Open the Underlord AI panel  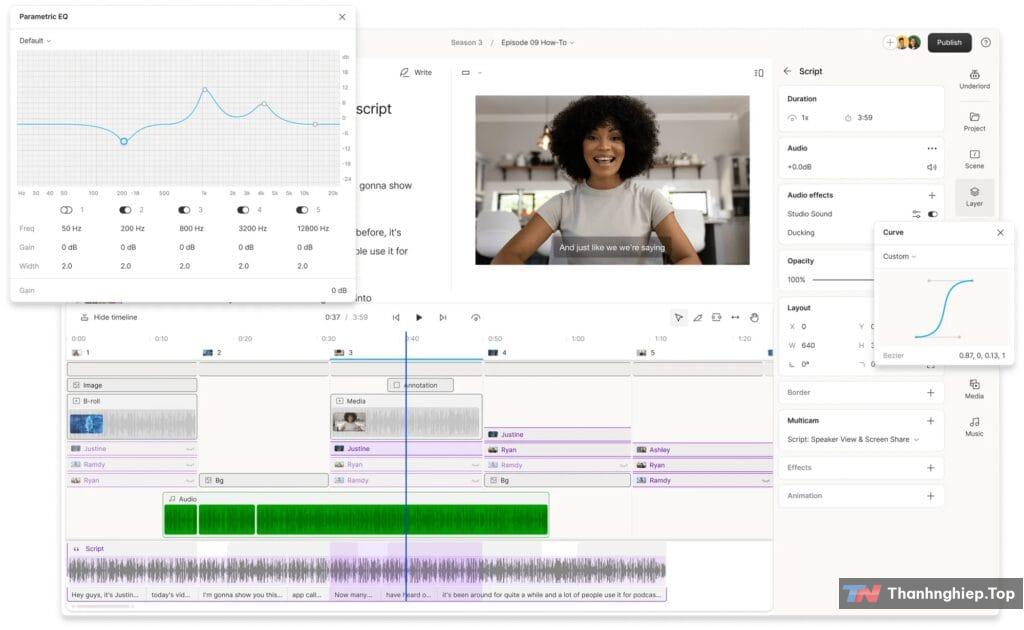(x=974, y=78)
